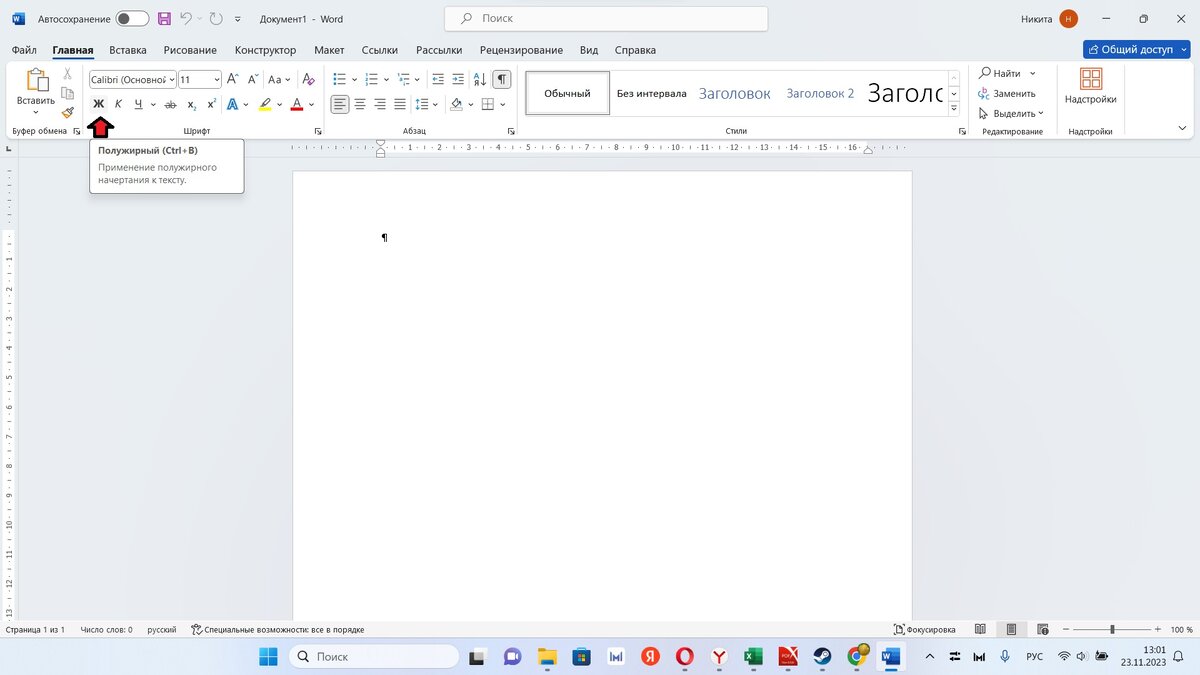Image resolution: width=1200 pixels, height=675 pixels.
Task: Decrease the paragraph indent
Action: (438, 79)
